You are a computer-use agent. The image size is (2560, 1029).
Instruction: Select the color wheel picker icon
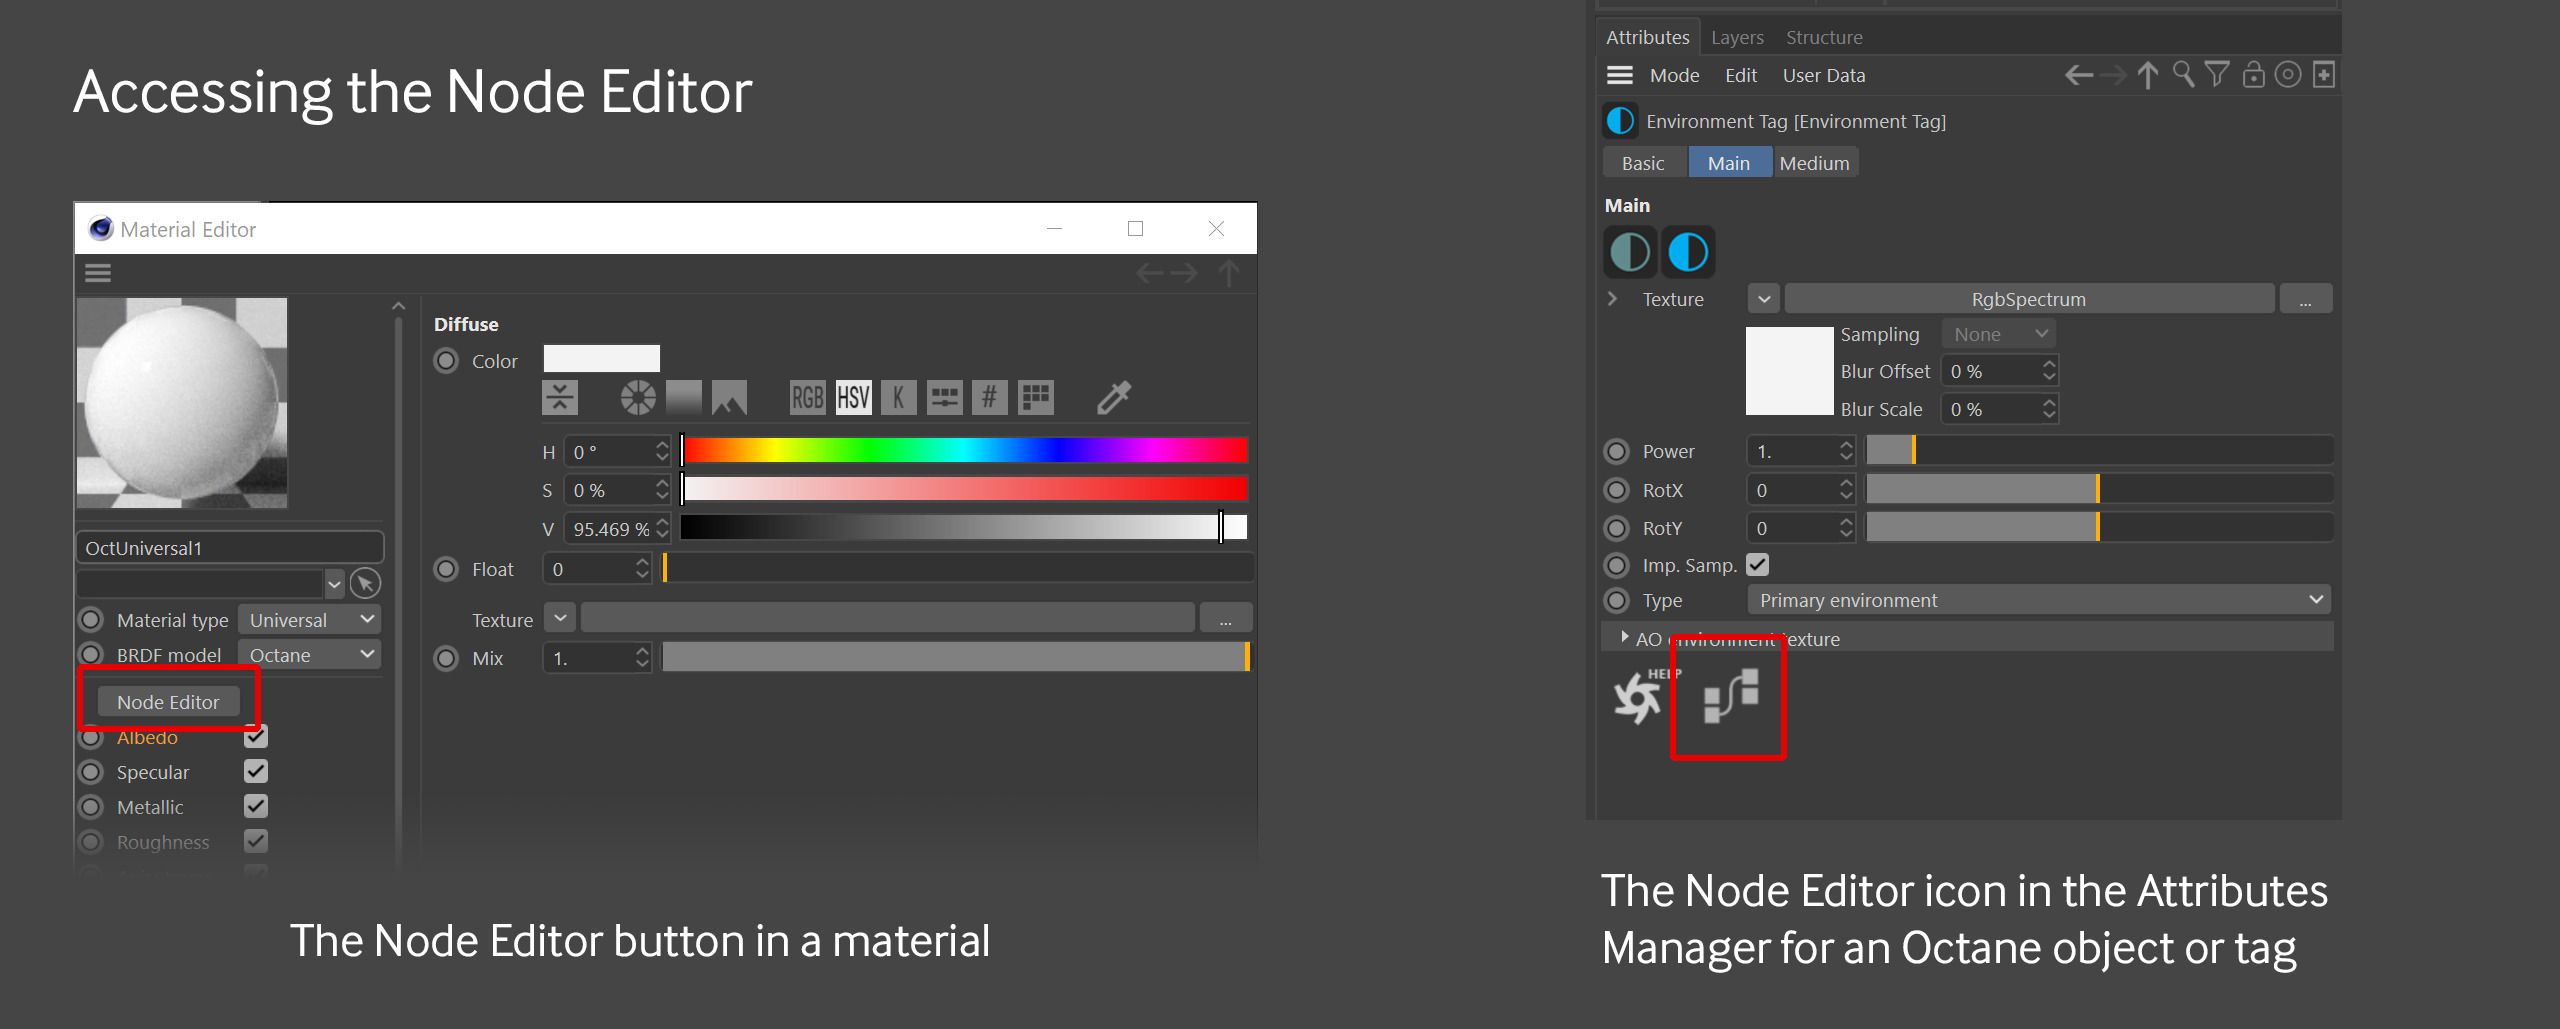(x=638, y=396)
